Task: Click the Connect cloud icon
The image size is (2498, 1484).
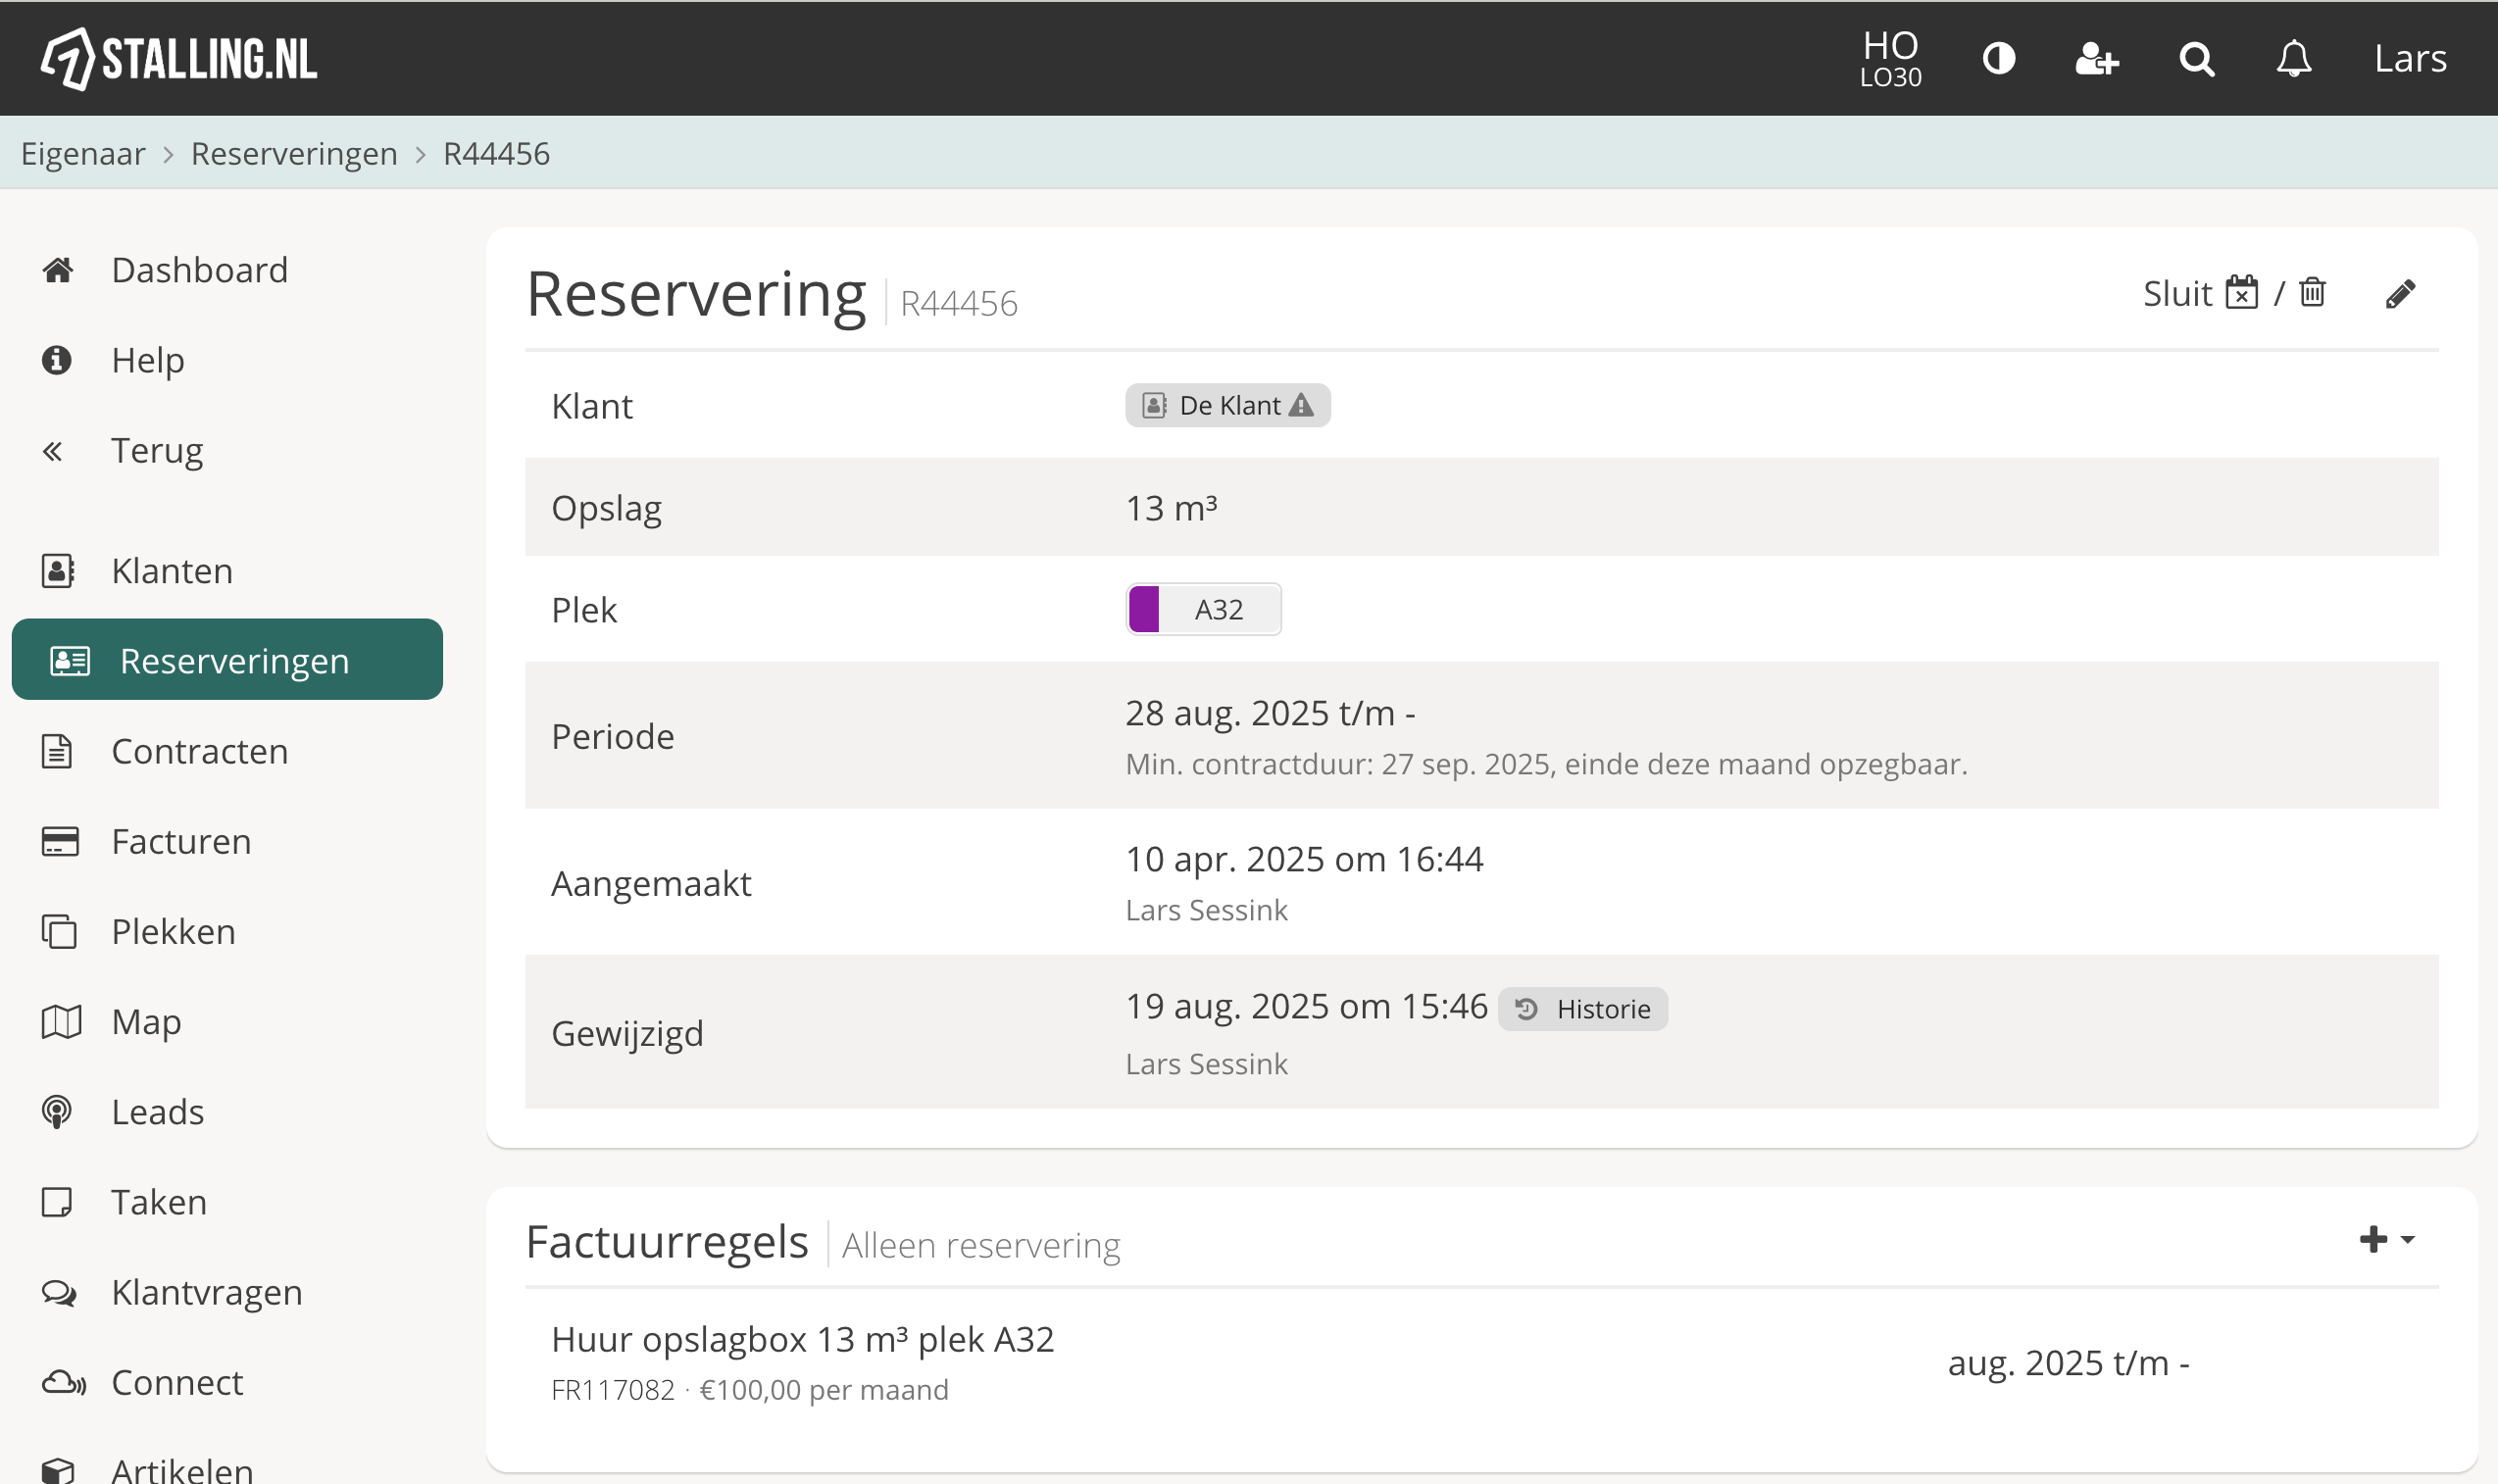Action: (64, 1383)
